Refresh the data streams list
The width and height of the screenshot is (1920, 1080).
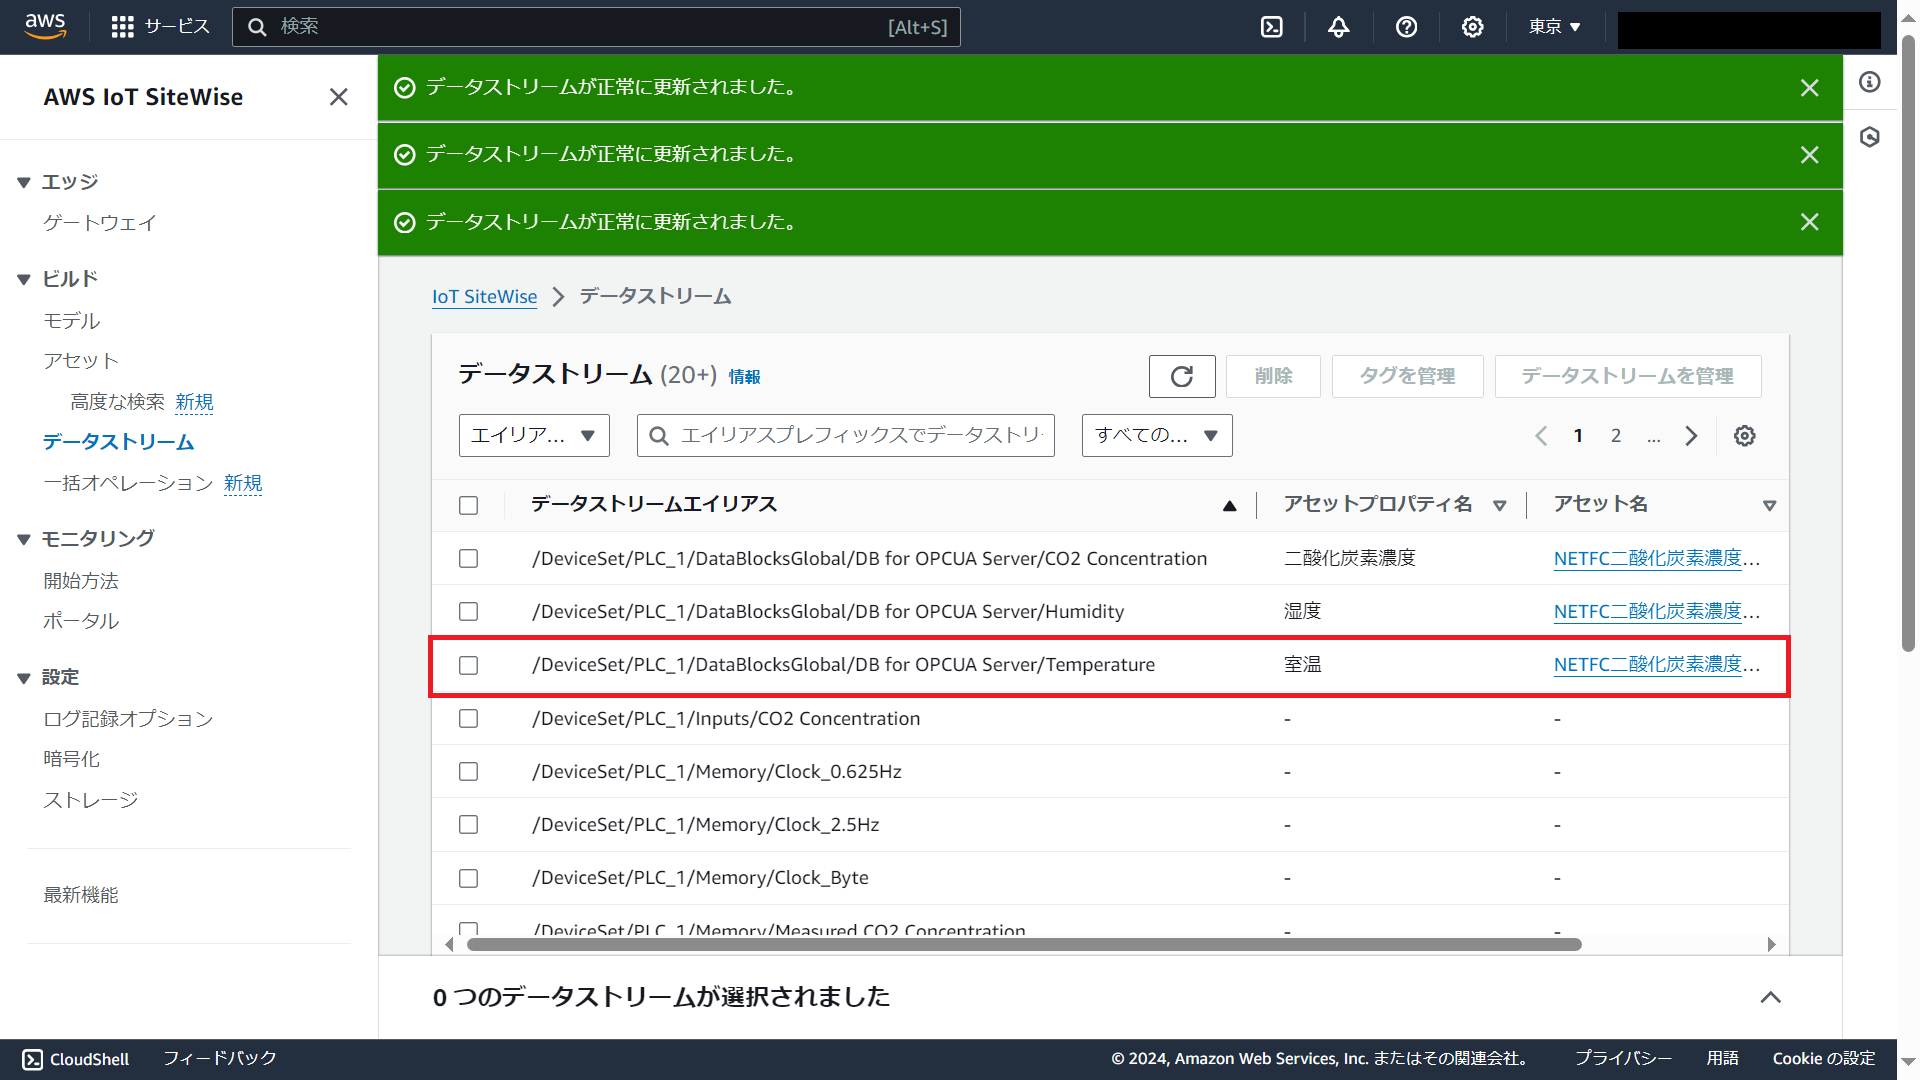tap(1181, 376)
